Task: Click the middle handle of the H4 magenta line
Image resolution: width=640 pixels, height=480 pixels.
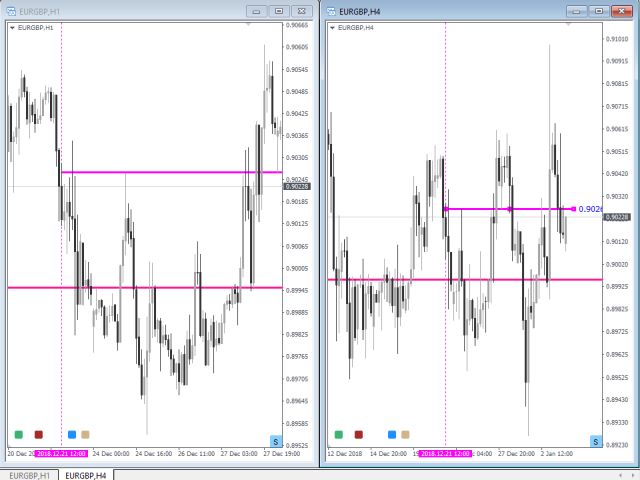Action: coord(509,209)
